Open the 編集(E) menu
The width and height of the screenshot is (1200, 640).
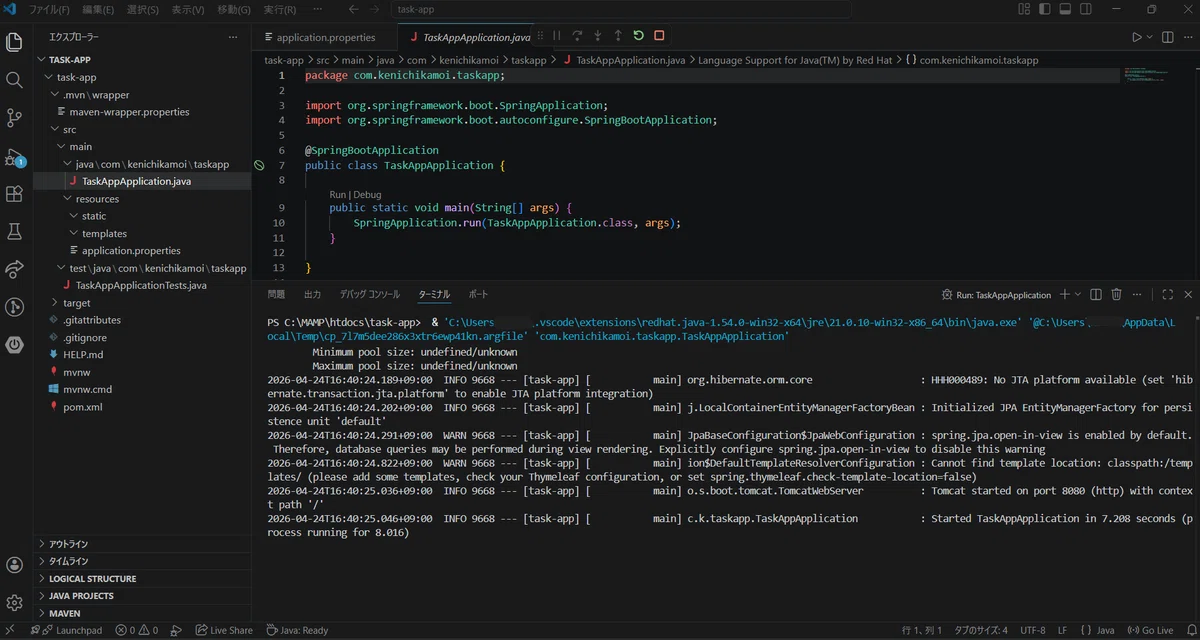pyautogui.click(x=98, y=10)
